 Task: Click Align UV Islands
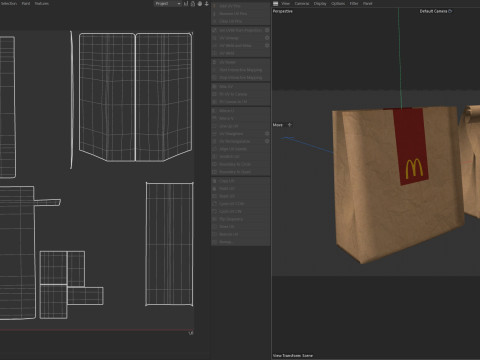241,149
